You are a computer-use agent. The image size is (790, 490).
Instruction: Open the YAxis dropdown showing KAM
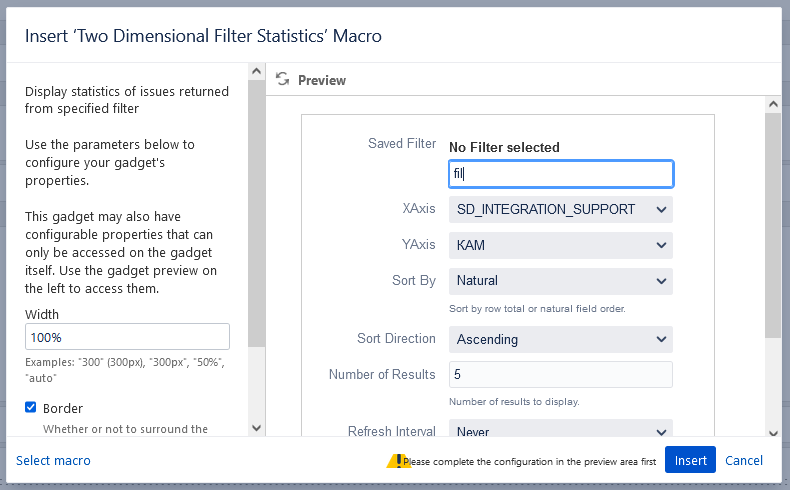point(561,245)
